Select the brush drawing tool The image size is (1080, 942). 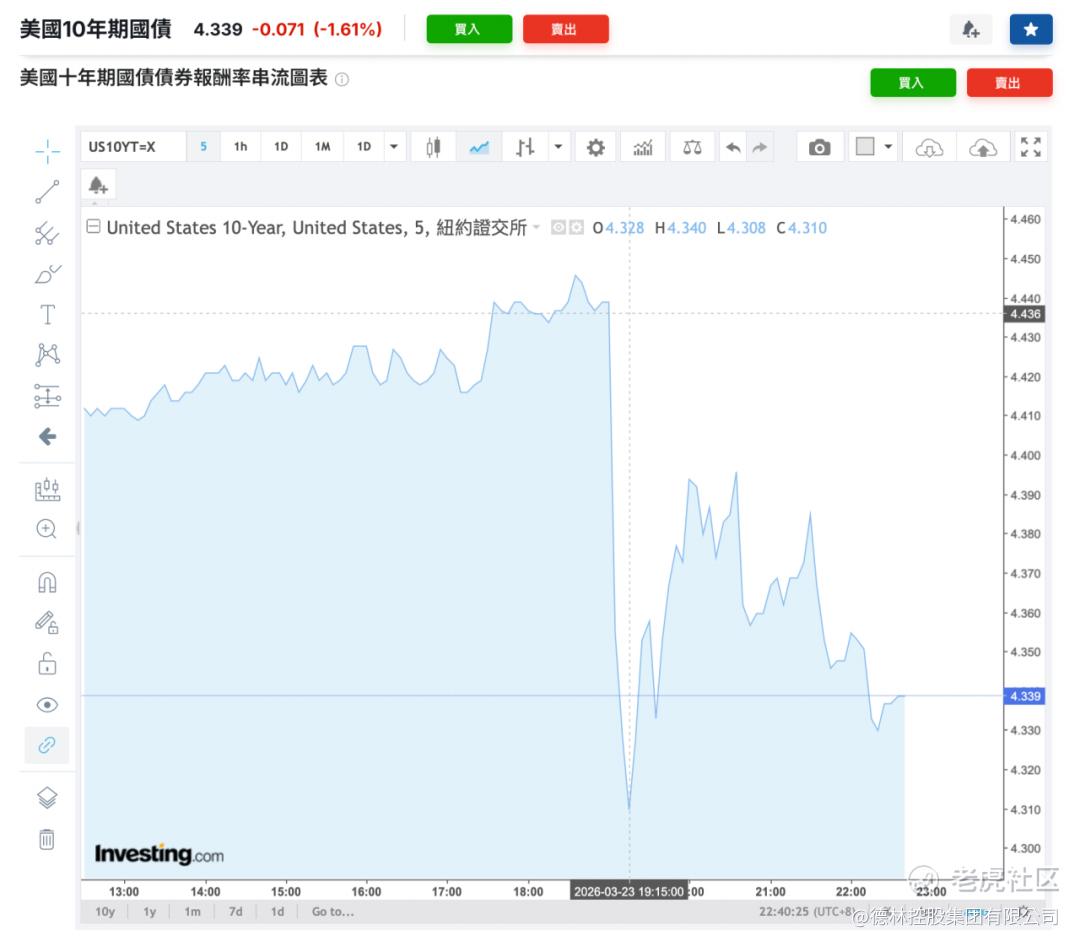(48, 274)
